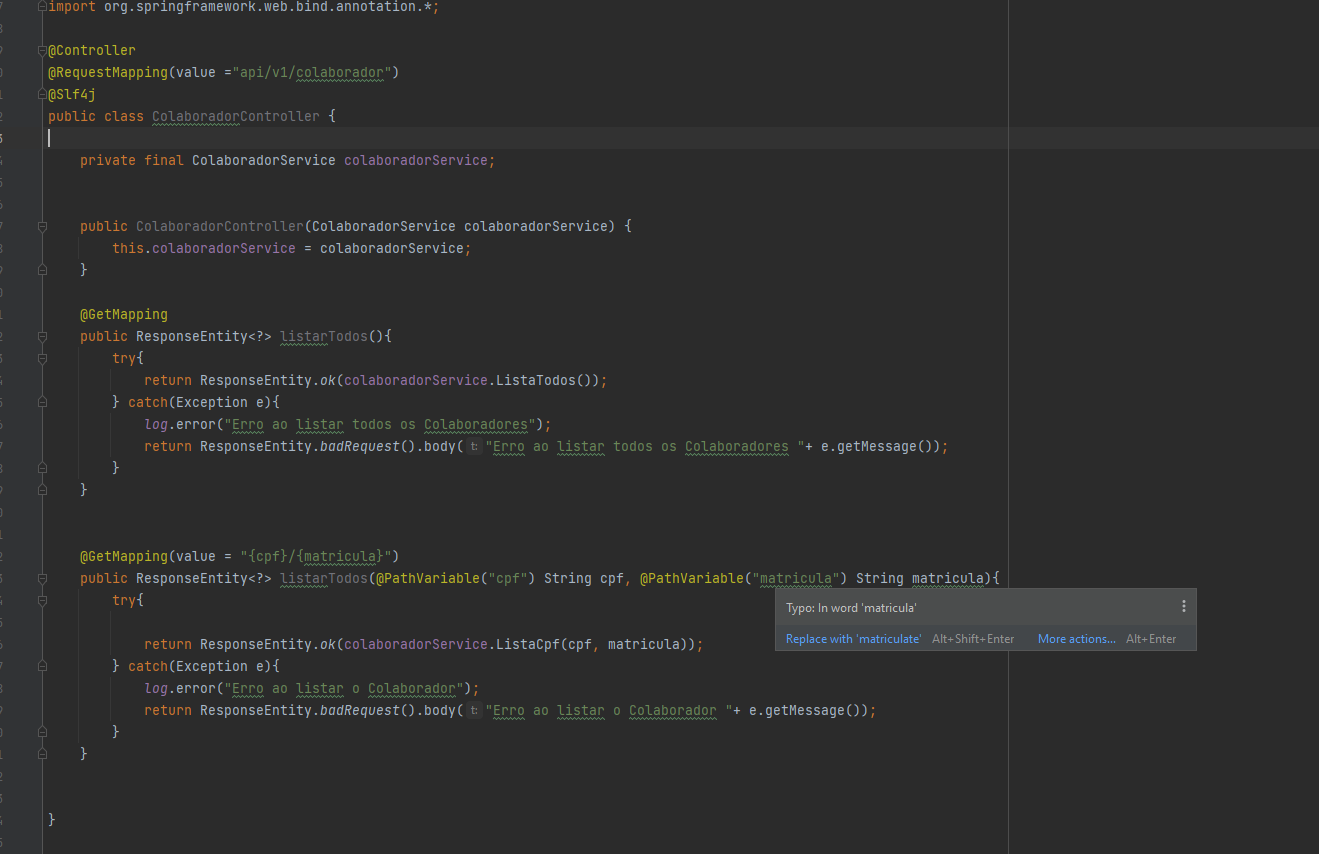
Task: Fold the try block containing ListaCpf call
Action: (x=42, y=600)
